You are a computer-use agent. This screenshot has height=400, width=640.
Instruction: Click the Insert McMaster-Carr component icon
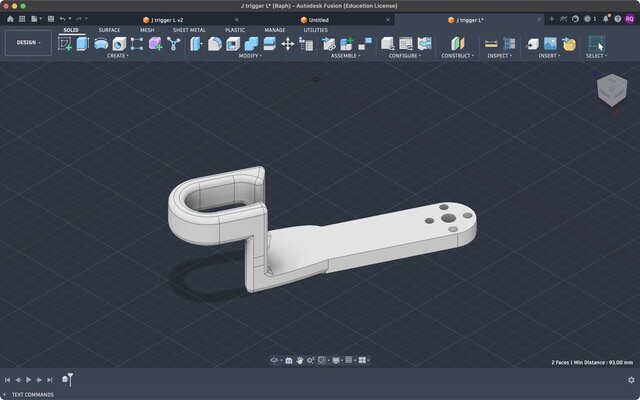(x=569, y=44)
